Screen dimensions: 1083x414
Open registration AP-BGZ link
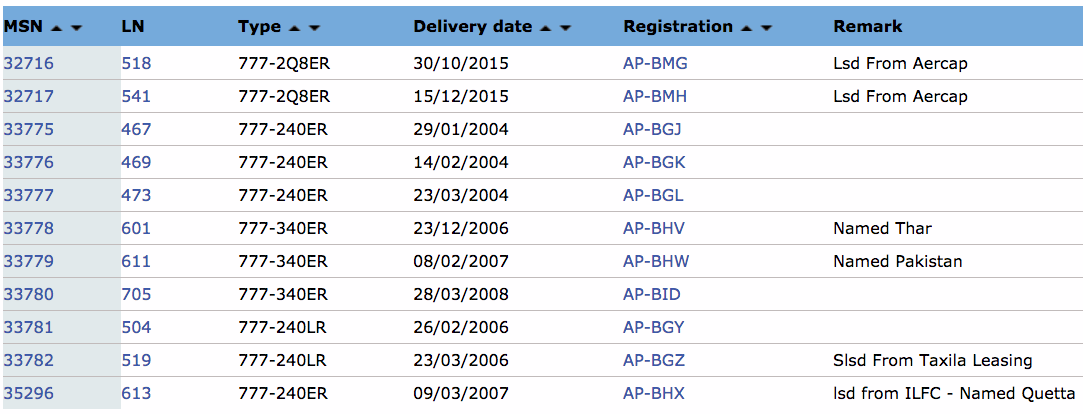point(654,361)
